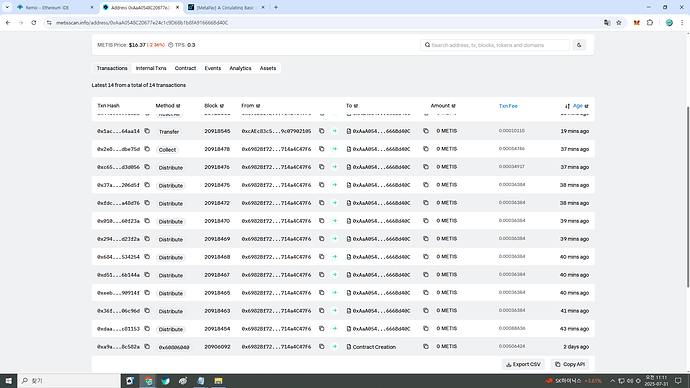The image size is (690, 388).
Task: Reload the current page
Action: click(x=34, y=23)
